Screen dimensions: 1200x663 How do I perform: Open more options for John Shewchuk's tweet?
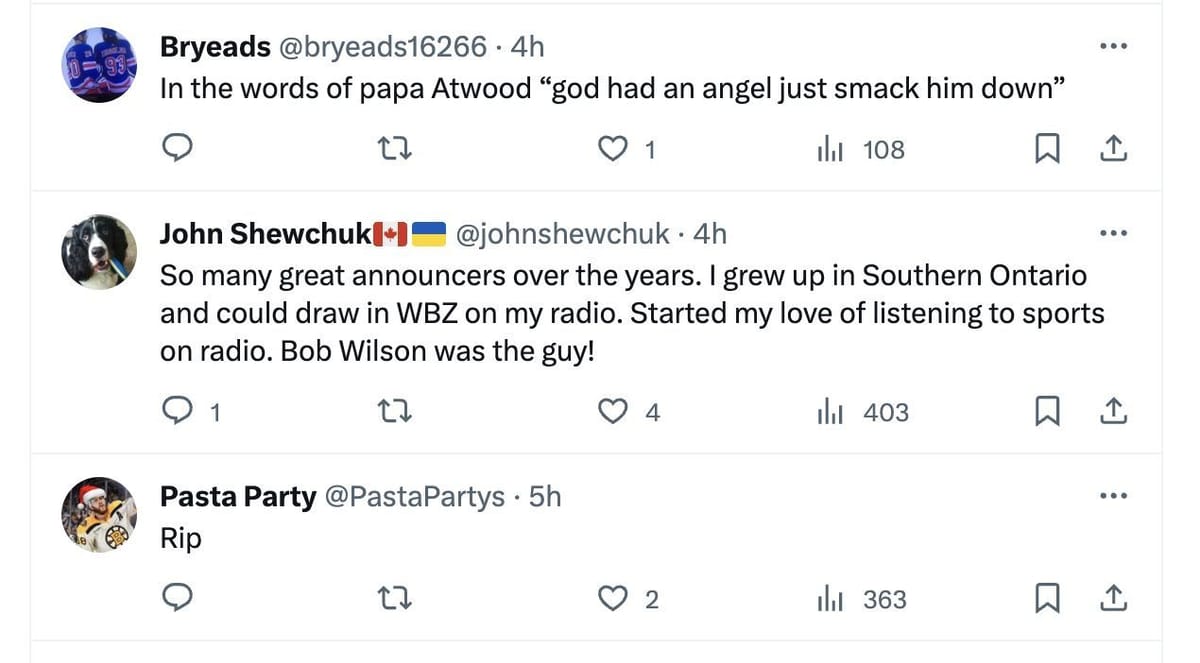1113,234
